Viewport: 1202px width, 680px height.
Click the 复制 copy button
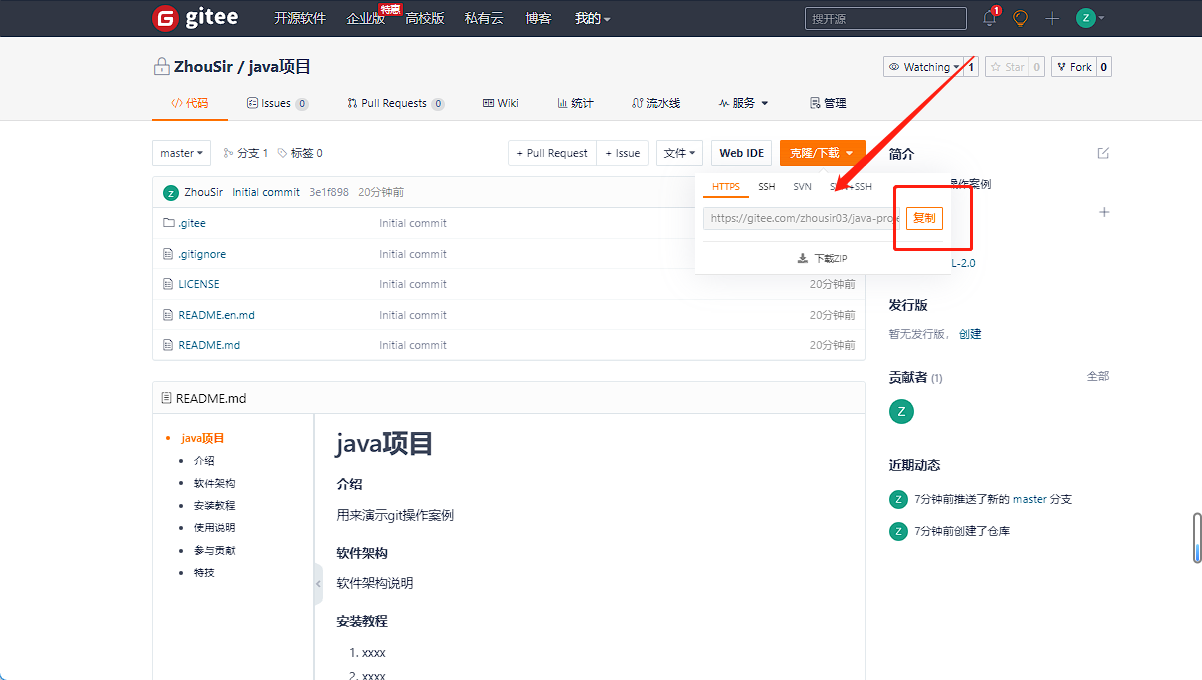[924, 218]
